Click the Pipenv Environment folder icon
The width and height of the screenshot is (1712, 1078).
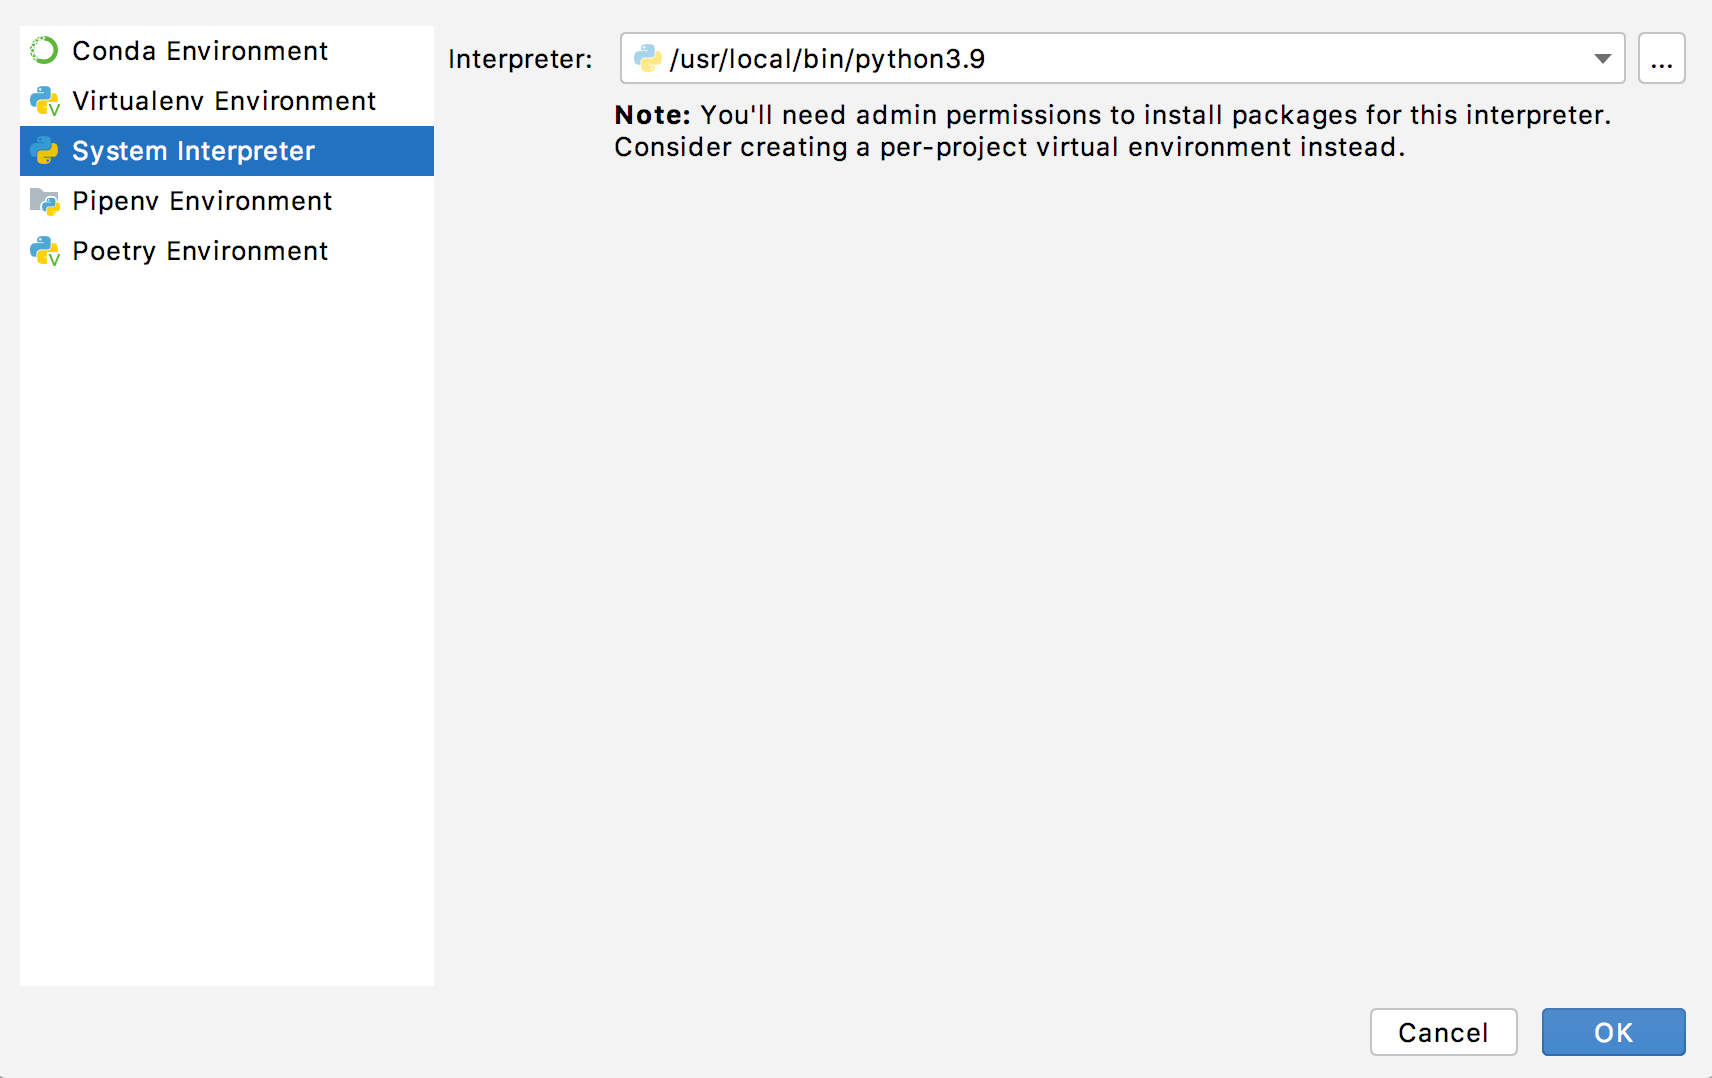tap(43, 201)
